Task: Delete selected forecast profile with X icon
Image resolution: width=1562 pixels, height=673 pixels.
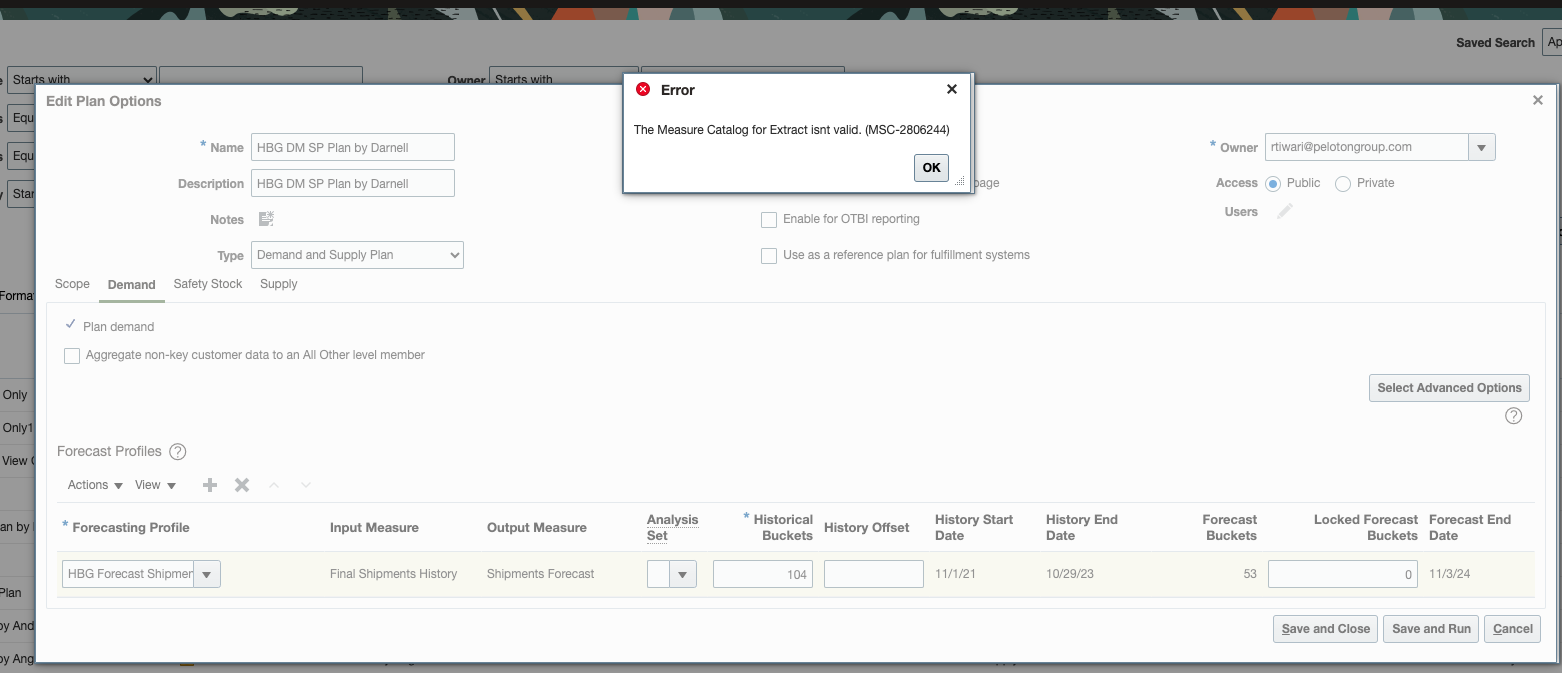Action: pyautogui.click(x=241, y=485)
